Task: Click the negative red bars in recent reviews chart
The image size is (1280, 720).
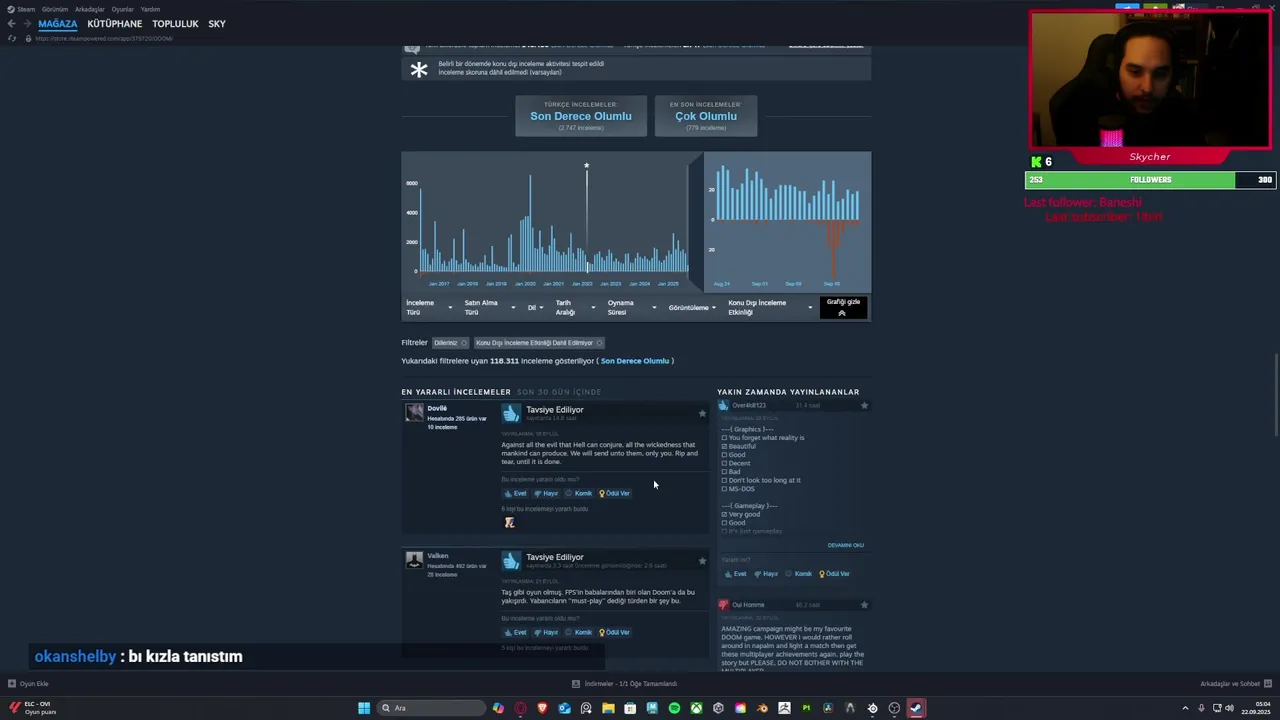Action: point(833,247)
